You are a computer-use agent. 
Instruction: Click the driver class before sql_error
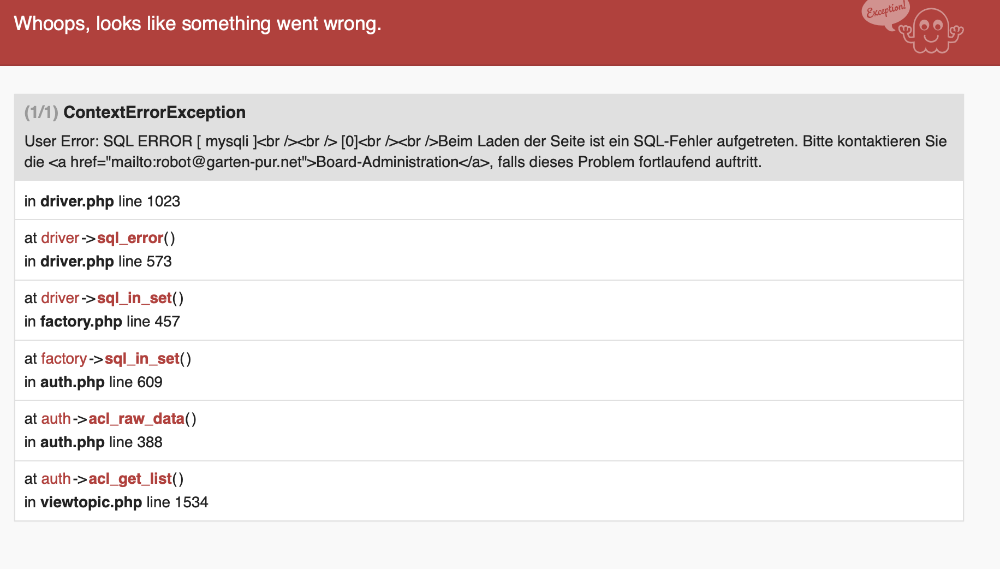pos(60,239)
